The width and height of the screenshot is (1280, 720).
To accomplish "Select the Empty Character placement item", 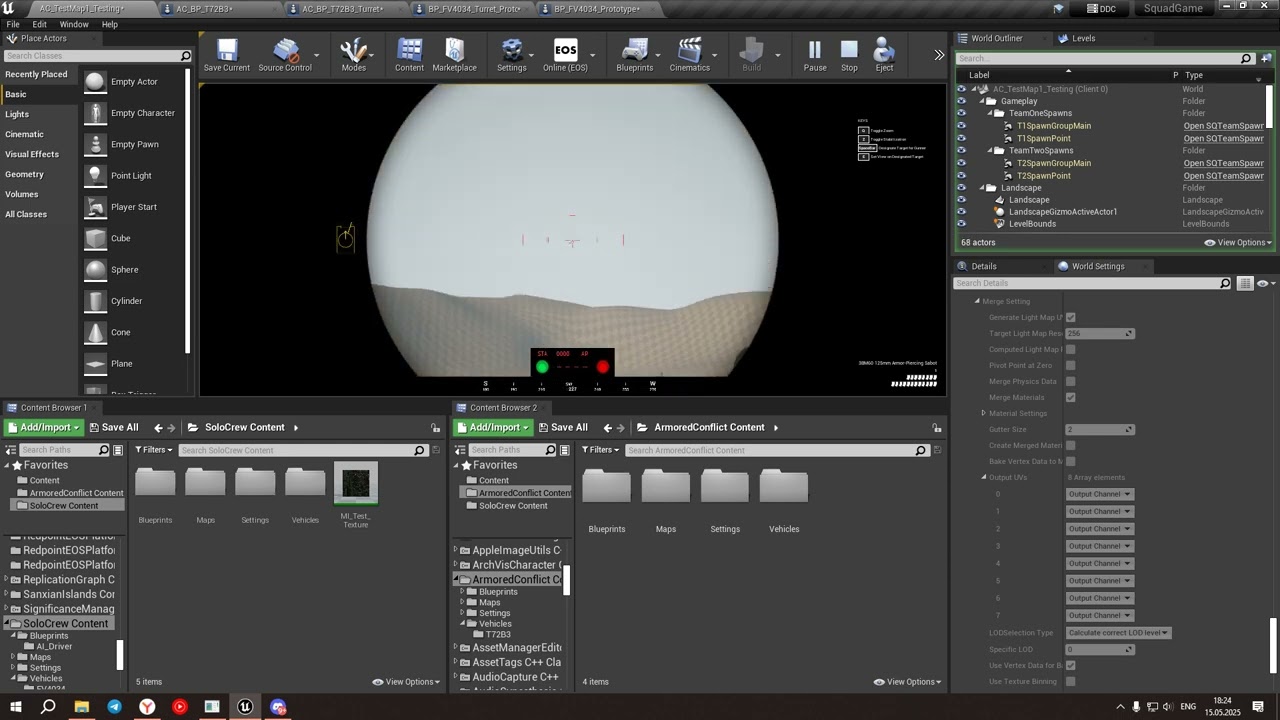I will click(x=133, y=113).
